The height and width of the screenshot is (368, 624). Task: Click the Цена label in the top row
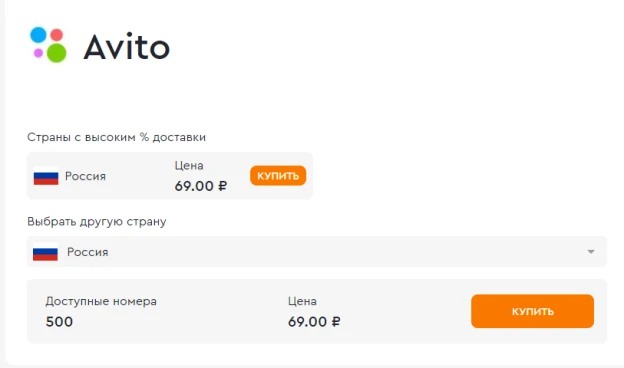pyautogui.click(x=189, y=166)
